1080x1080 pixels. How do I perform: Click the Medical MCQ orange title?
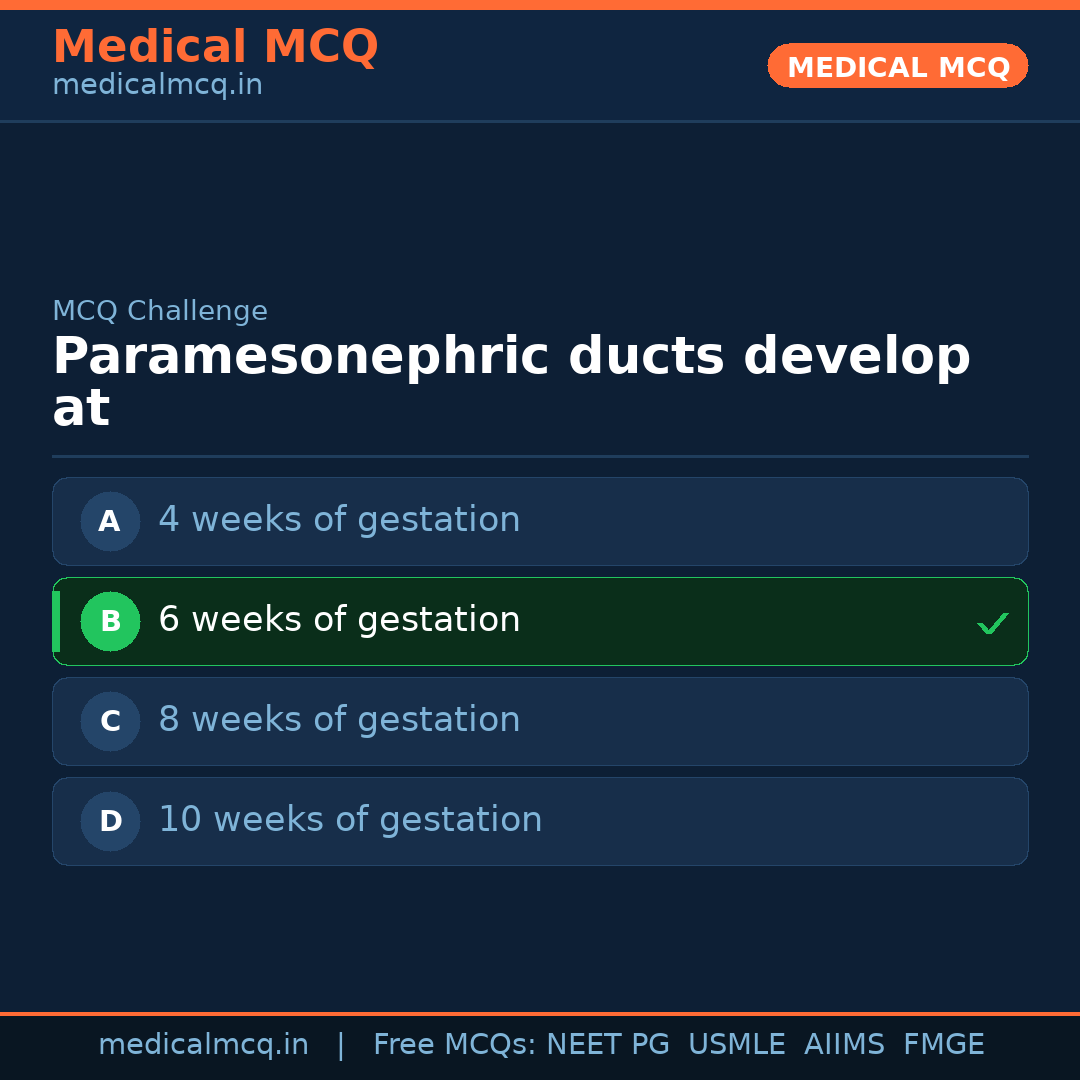(215, 47)
